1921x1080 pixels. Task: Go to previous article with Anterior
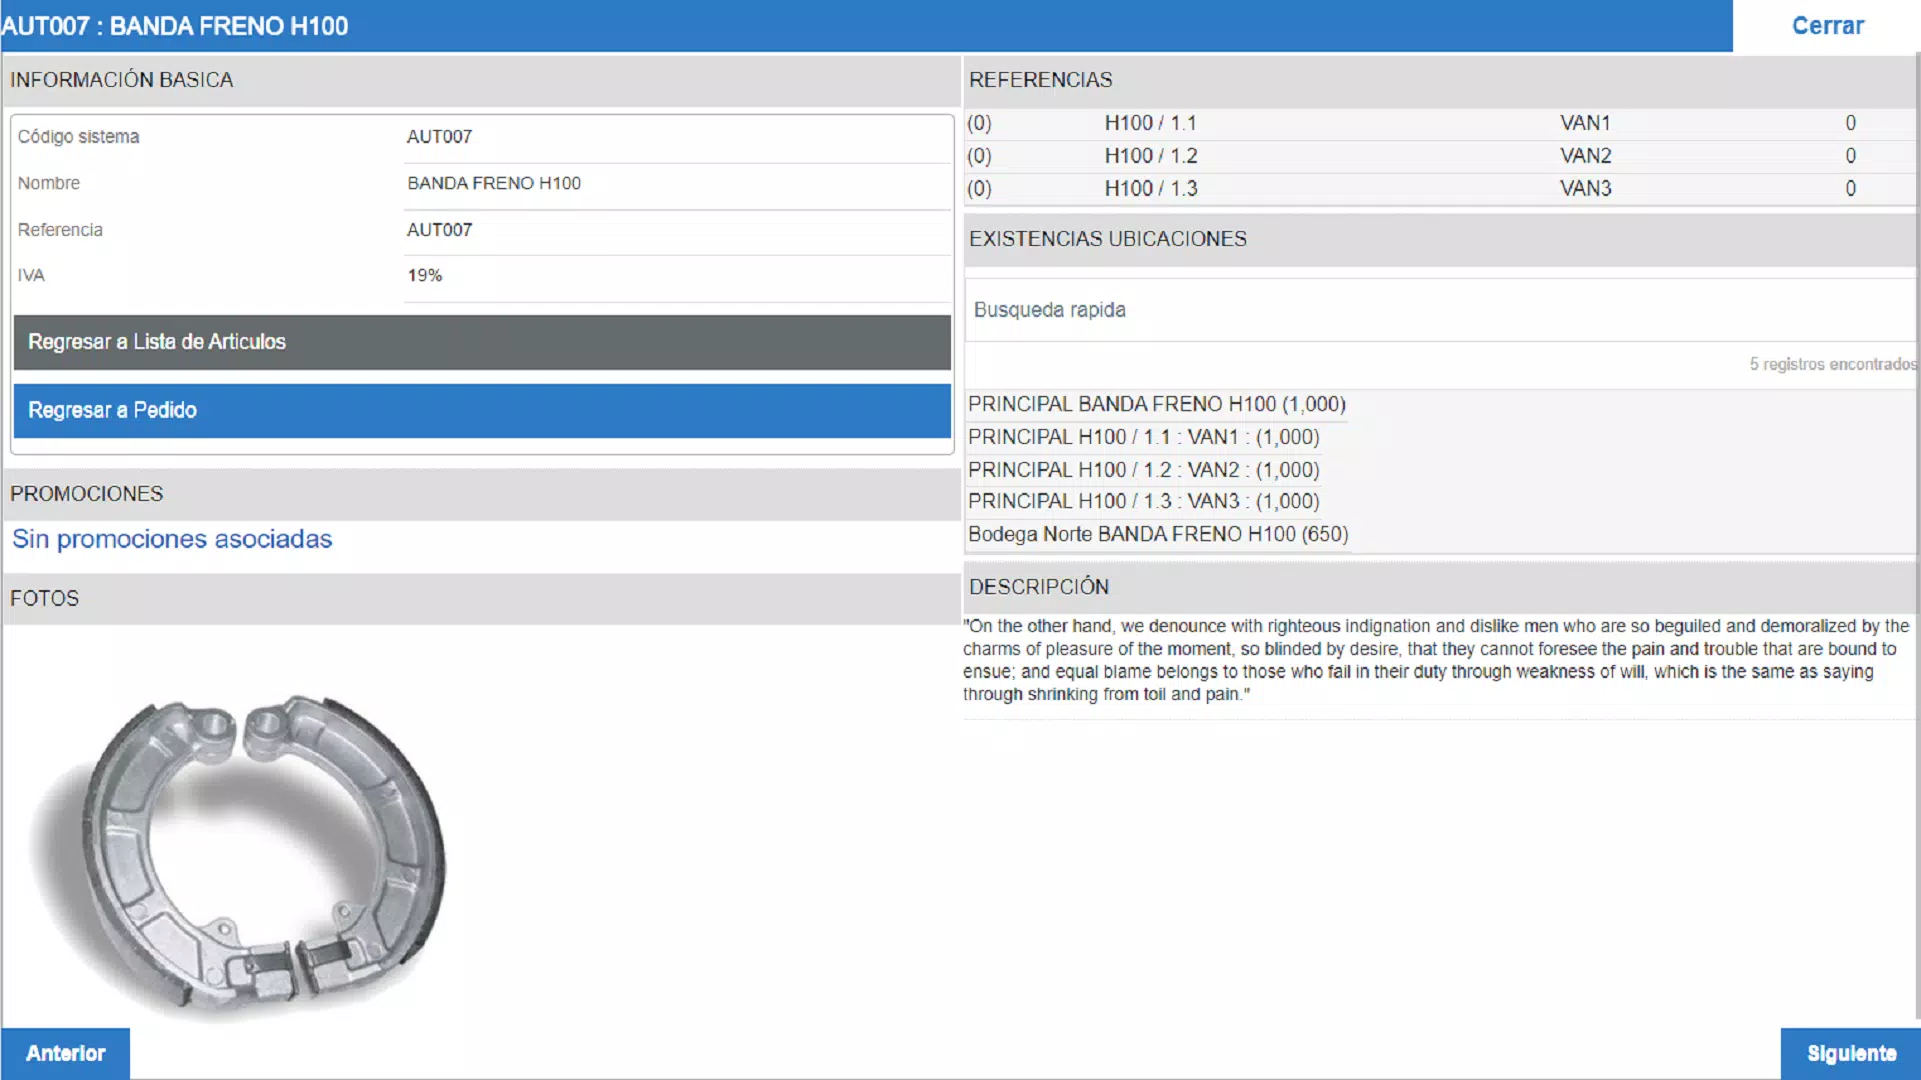(65, 1053)
